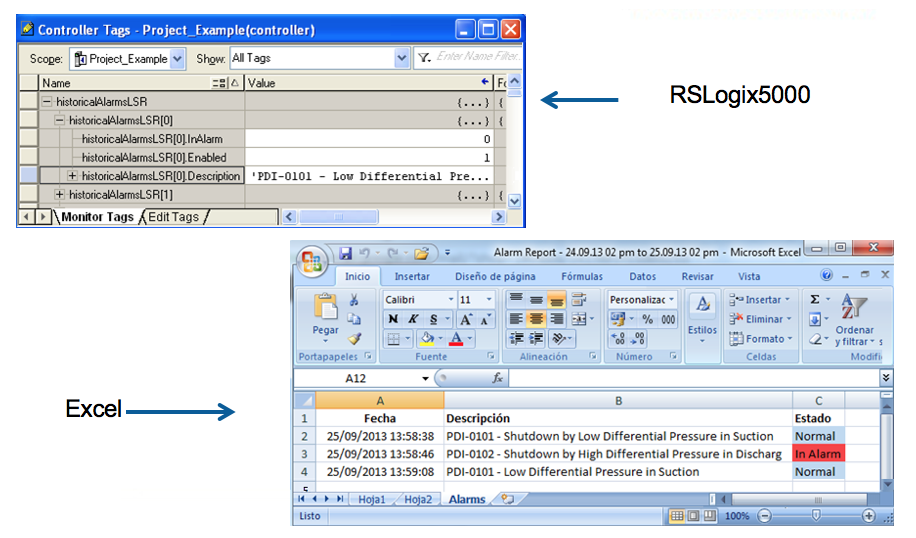Undo last action in Excel
The width and height of the screenshot is (916, 538).
point(365,253)
